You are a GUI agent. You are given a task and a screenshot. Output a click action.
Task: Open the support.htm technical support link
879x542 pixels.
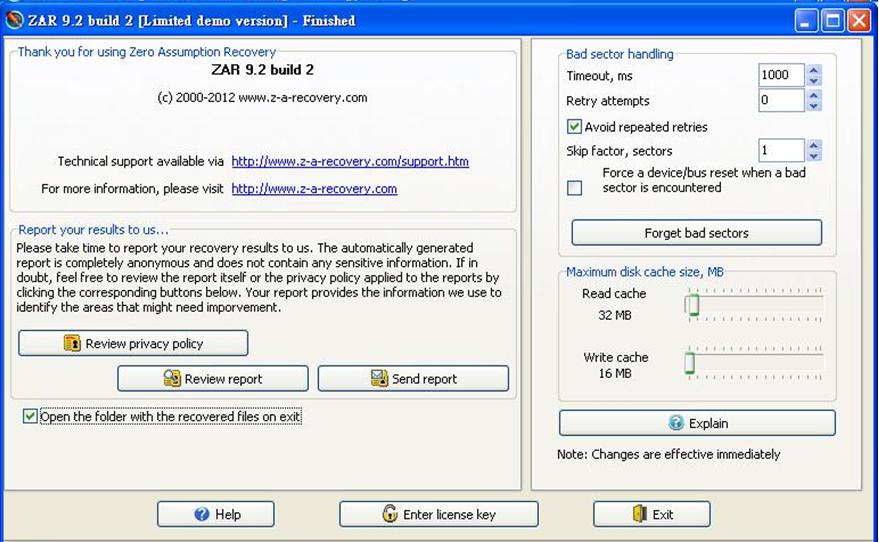click(x=350, y=161)
